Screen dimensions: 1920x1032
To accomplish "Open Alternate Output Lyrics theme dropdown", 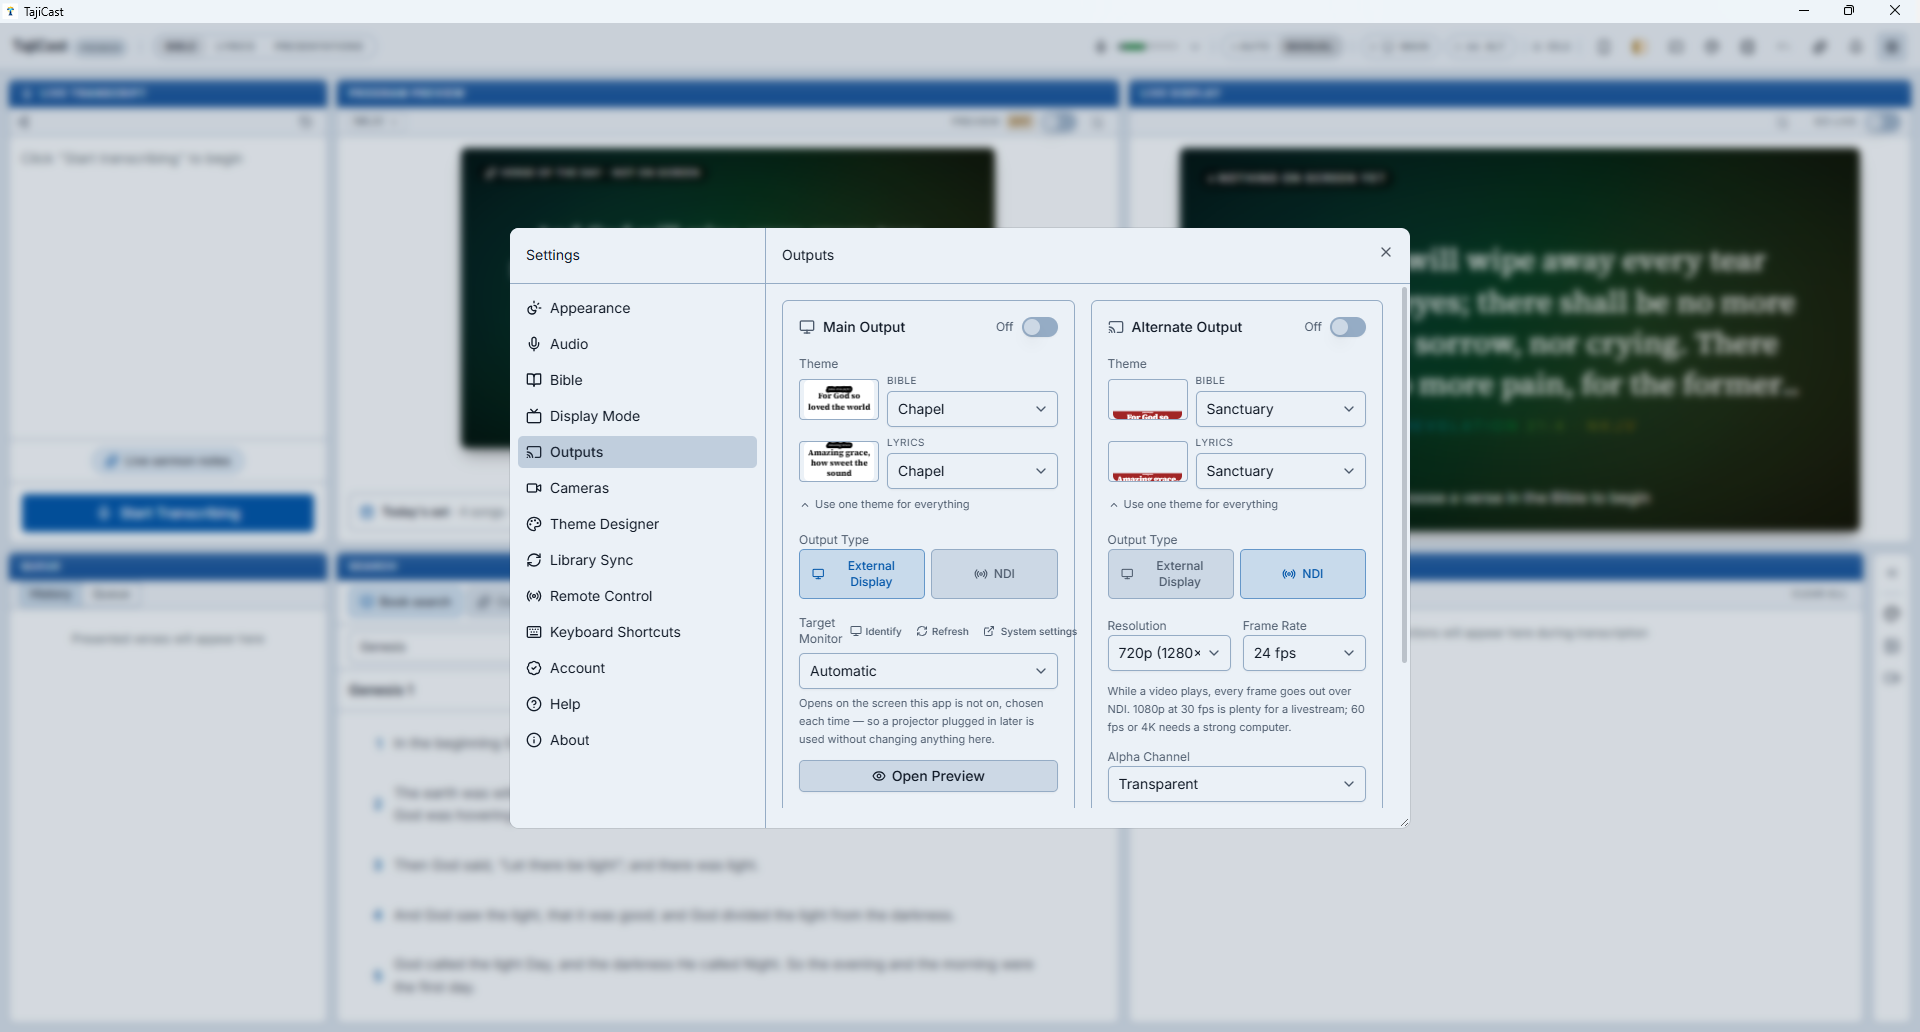I will point(1281,471).
